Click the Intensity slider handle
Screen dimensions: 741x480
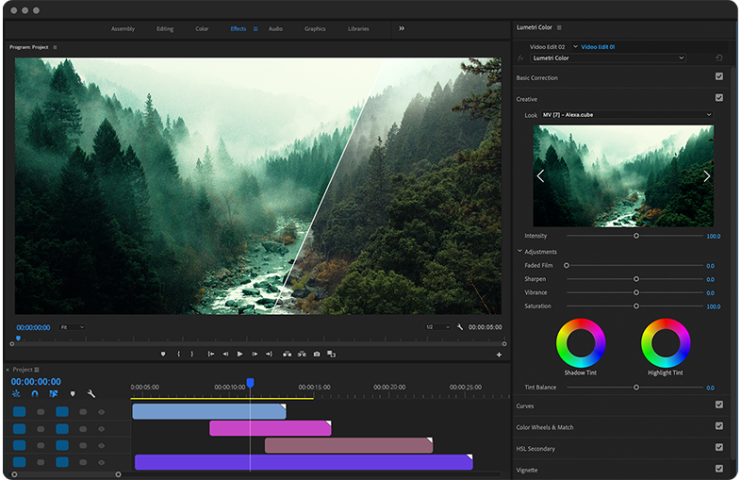[x=636, y=236]
